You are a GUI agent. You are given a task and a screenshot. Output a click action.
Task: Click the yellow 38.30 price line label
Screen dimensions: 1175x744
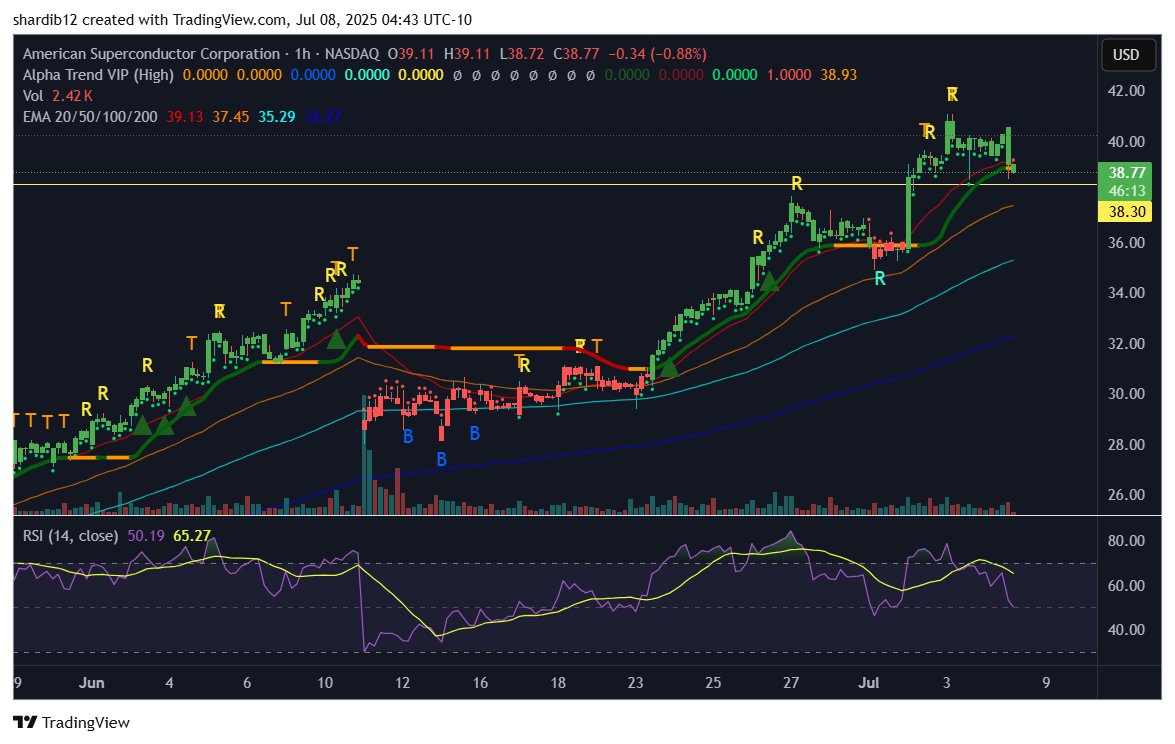click(1126, 212)
